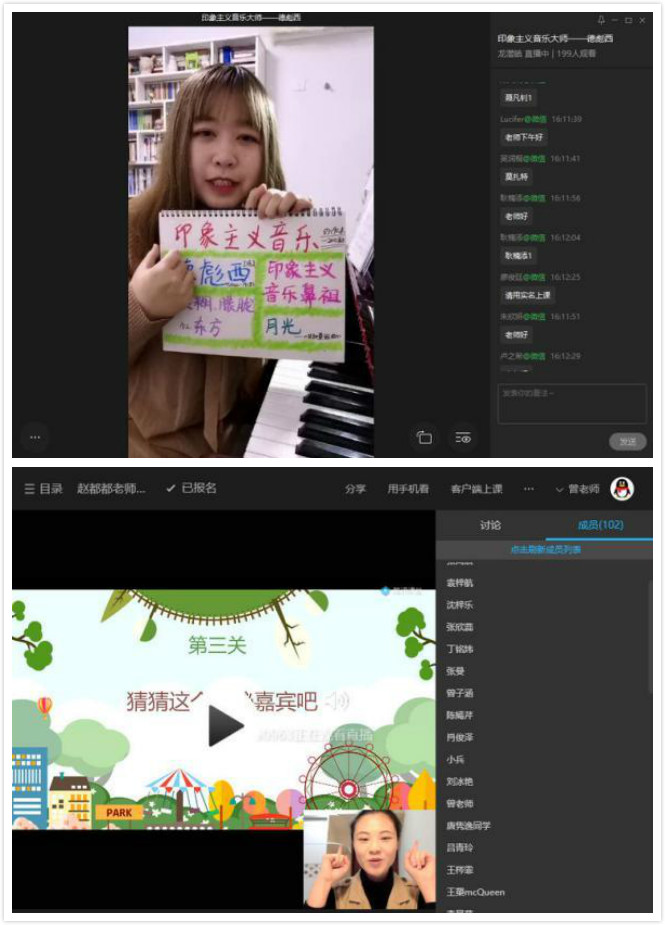Click the 老师下午好 chat message
665x925 pixels.
[x=523, y=137]
